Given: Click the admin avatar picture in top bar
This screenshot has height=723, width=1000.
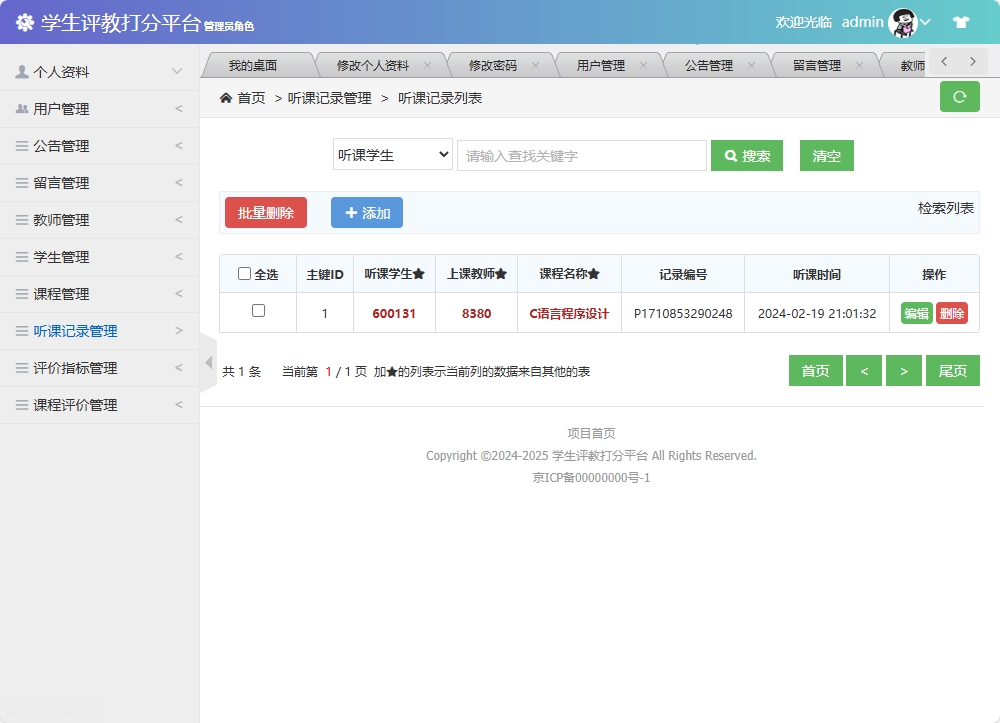Looking at the screenshot, I should tap(903, 21).
